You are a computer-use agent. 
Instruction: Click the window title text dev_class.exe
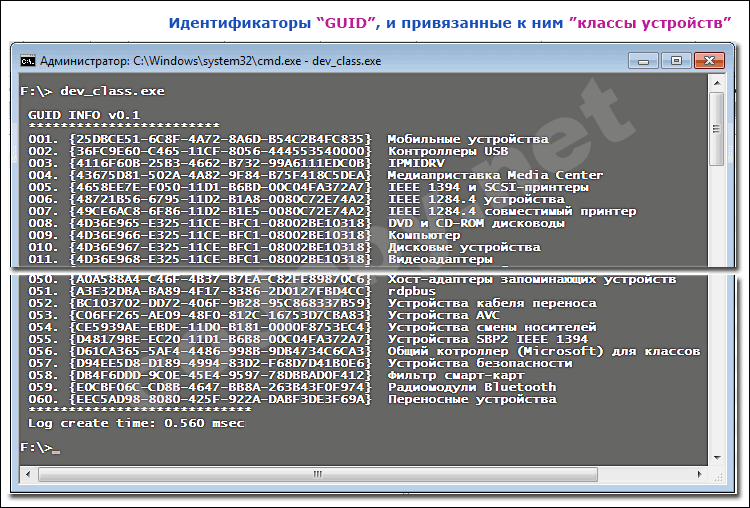[x=347, y=61]
